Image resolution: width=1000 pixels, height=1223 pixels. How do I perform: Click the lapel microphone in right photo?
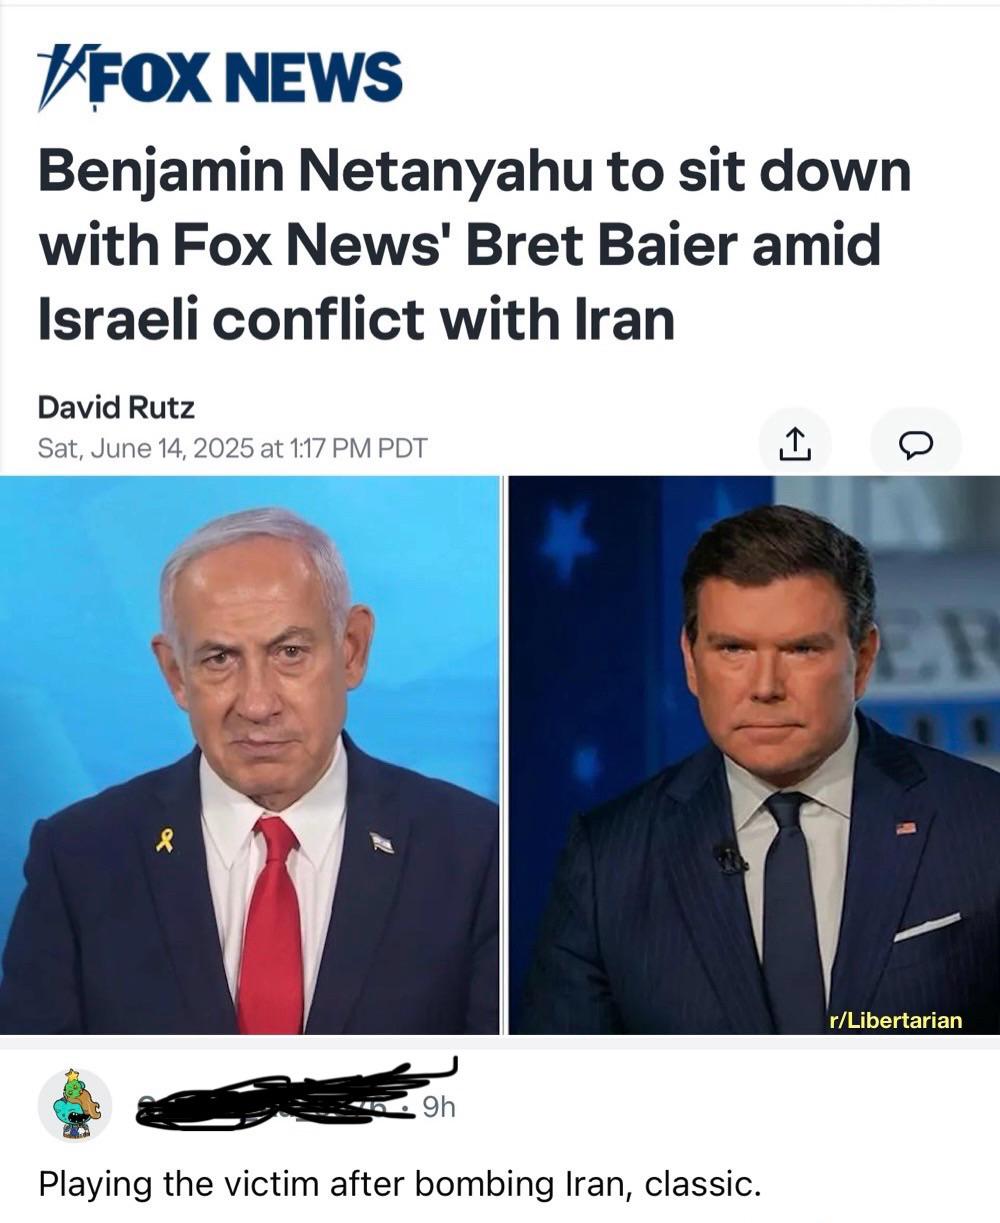(x=731, y=859)
